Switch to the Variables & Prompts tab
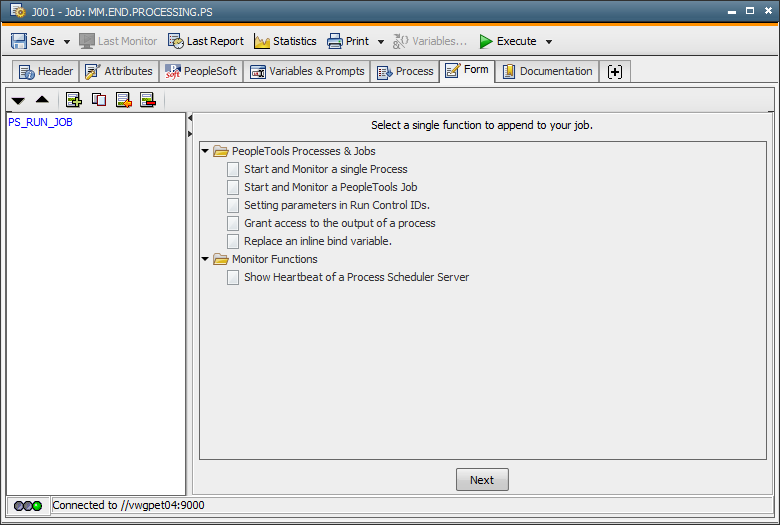 click(307, 72)
